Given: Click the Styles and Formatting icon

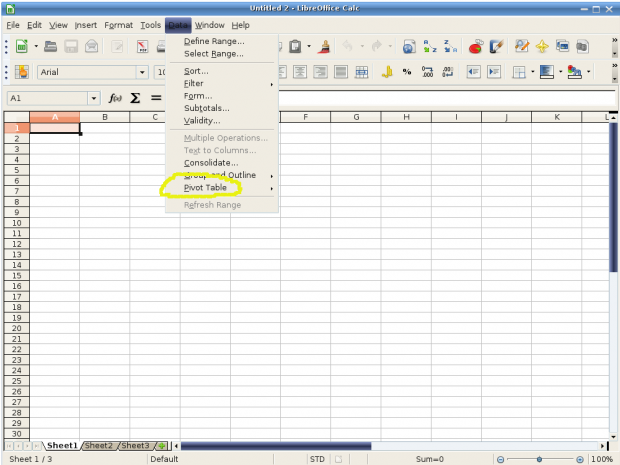Looking at the screenshot, I should pos(21,72).
